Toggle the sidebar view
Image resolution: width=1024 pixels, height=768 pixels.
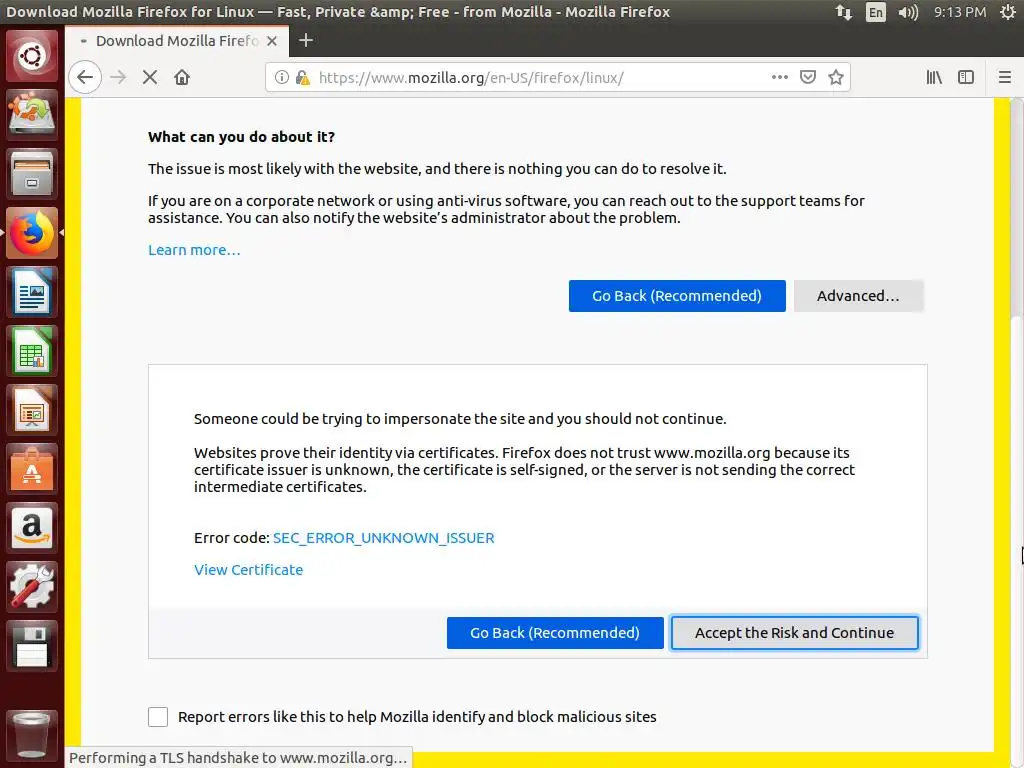click(x=966, y=77)
